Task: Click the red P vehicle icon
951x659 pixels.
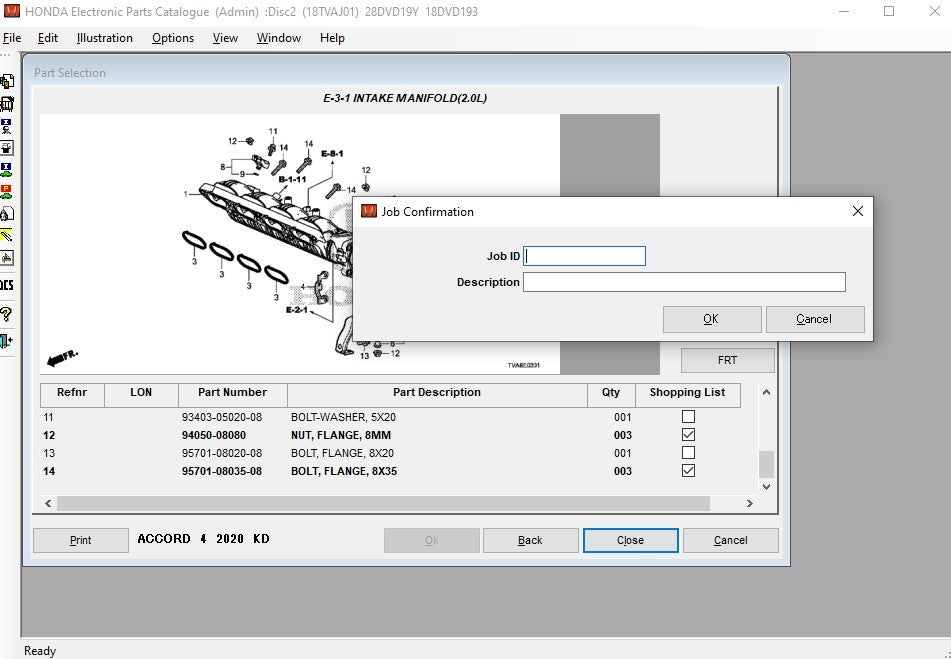Action: tap(7, 191)
